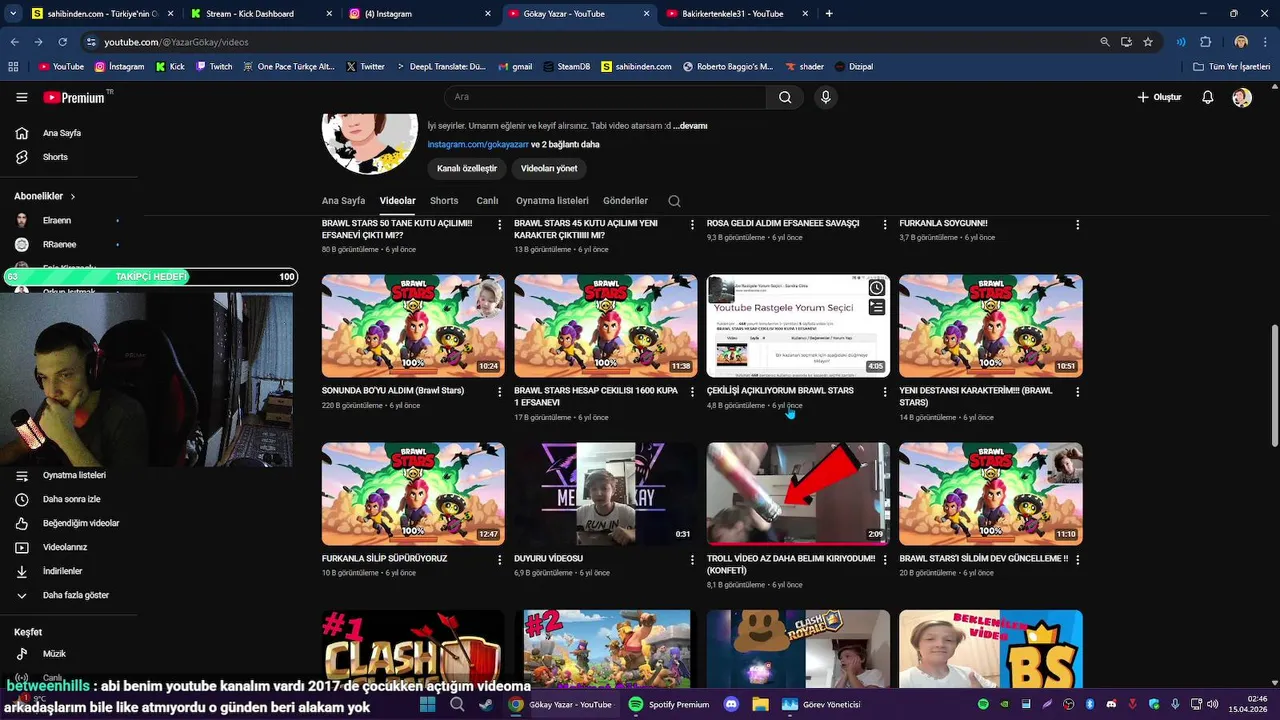Open the YouTube guide hamburger menu
The width and height of the screenshot is (1280, 720).
tap(21, 97)
